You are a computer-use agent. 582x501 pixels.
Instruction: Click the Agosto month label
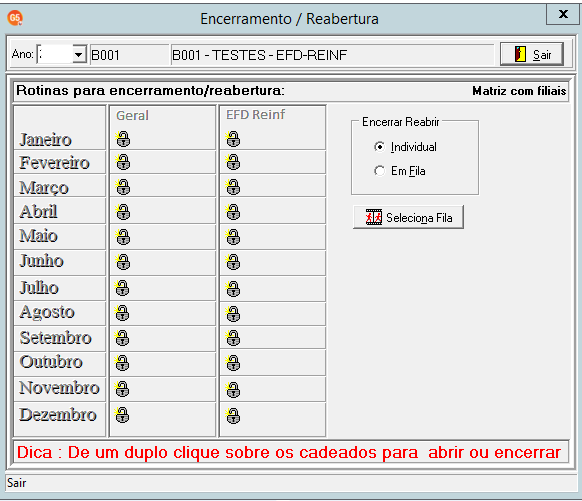(x=47, y=312)
